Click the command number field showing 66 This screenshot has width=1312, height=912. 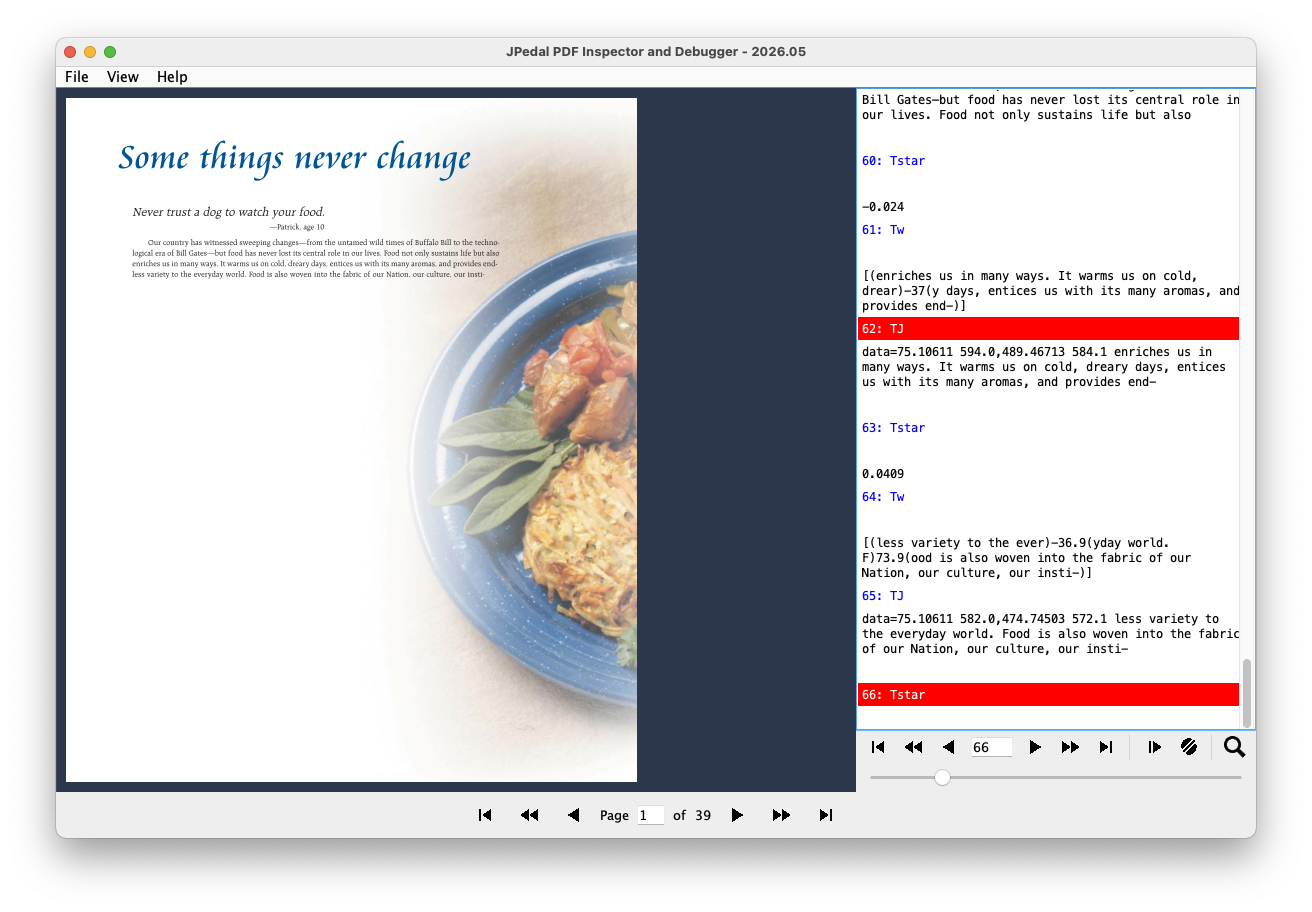tap(991, 747)
